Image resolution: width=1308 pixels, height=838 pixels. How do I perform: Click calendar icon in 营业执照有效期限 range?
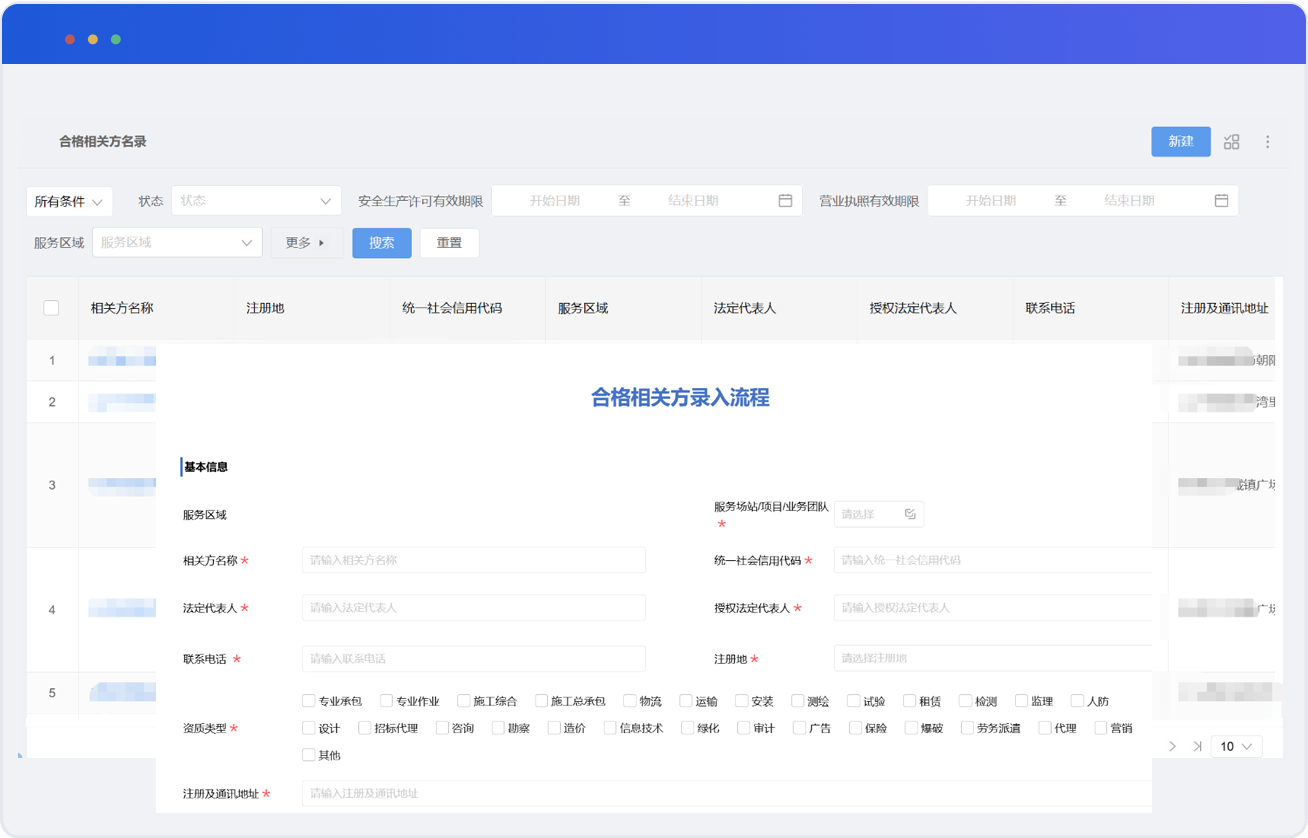click(1221, 201)
